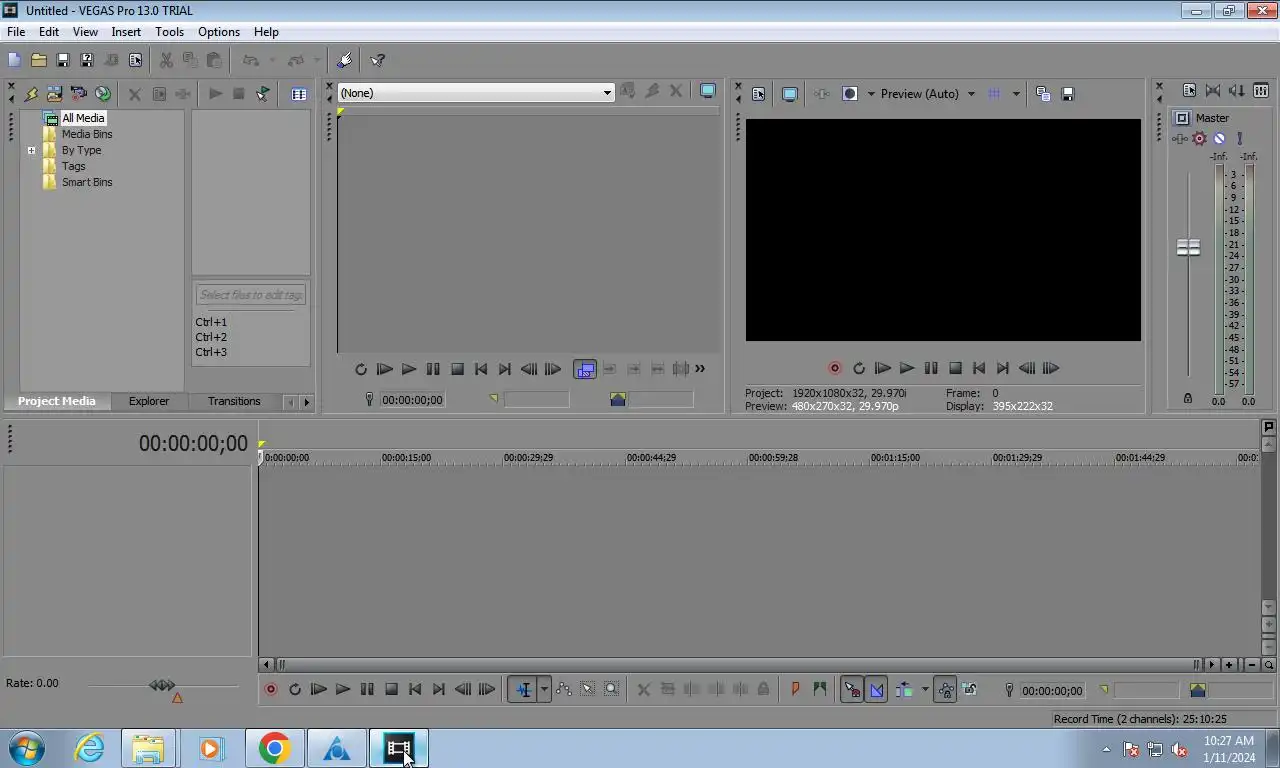The height and width of the screenshot is (768, 1280).
Task: Click the Master automation settings icon
Action: coord(1199,139)
